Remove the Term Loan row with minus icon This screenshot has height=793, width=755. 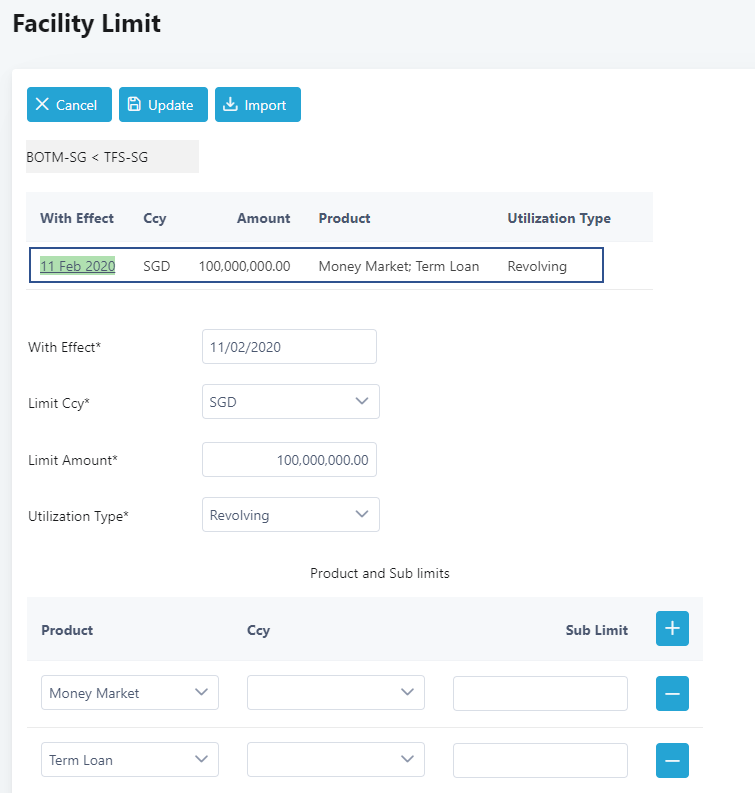(x=672, y=760)
